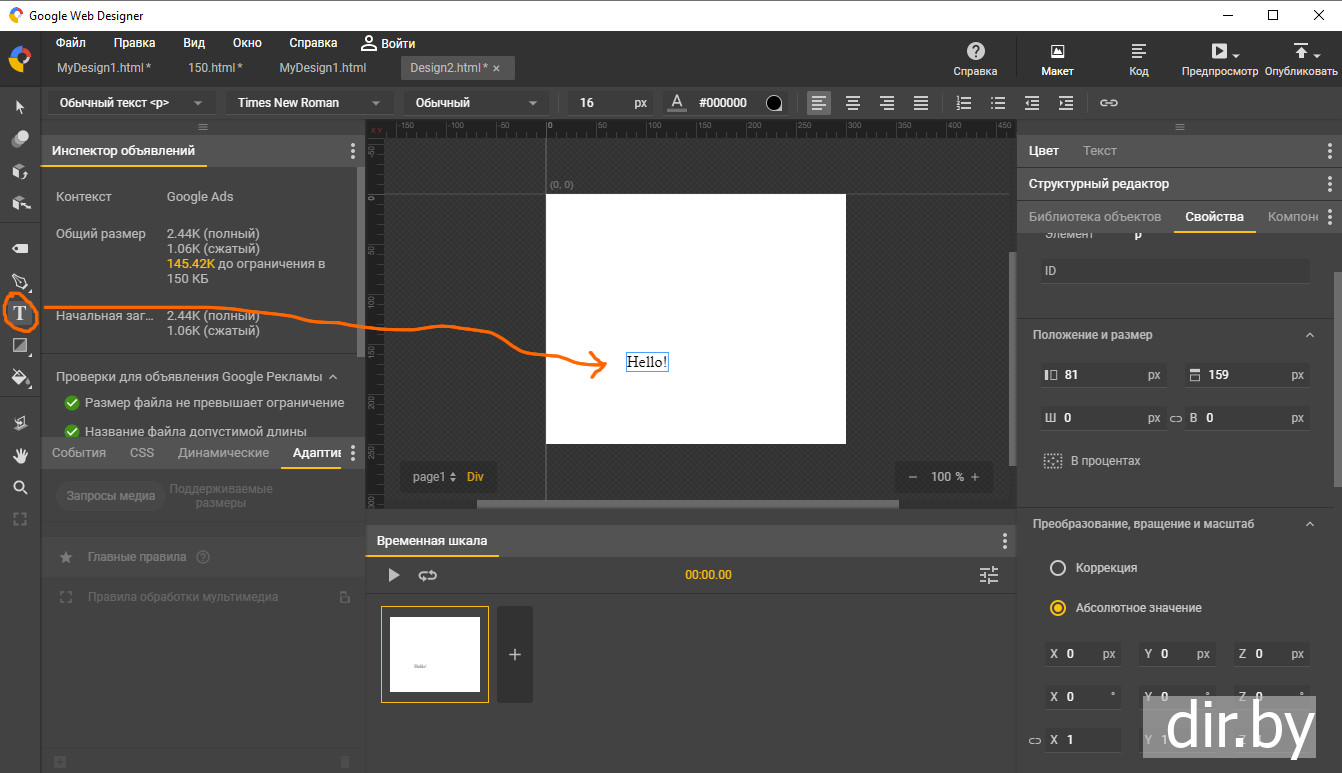Select the Zoom magnifier tool
Screen dimensions: 1342x773
[19, 487]
